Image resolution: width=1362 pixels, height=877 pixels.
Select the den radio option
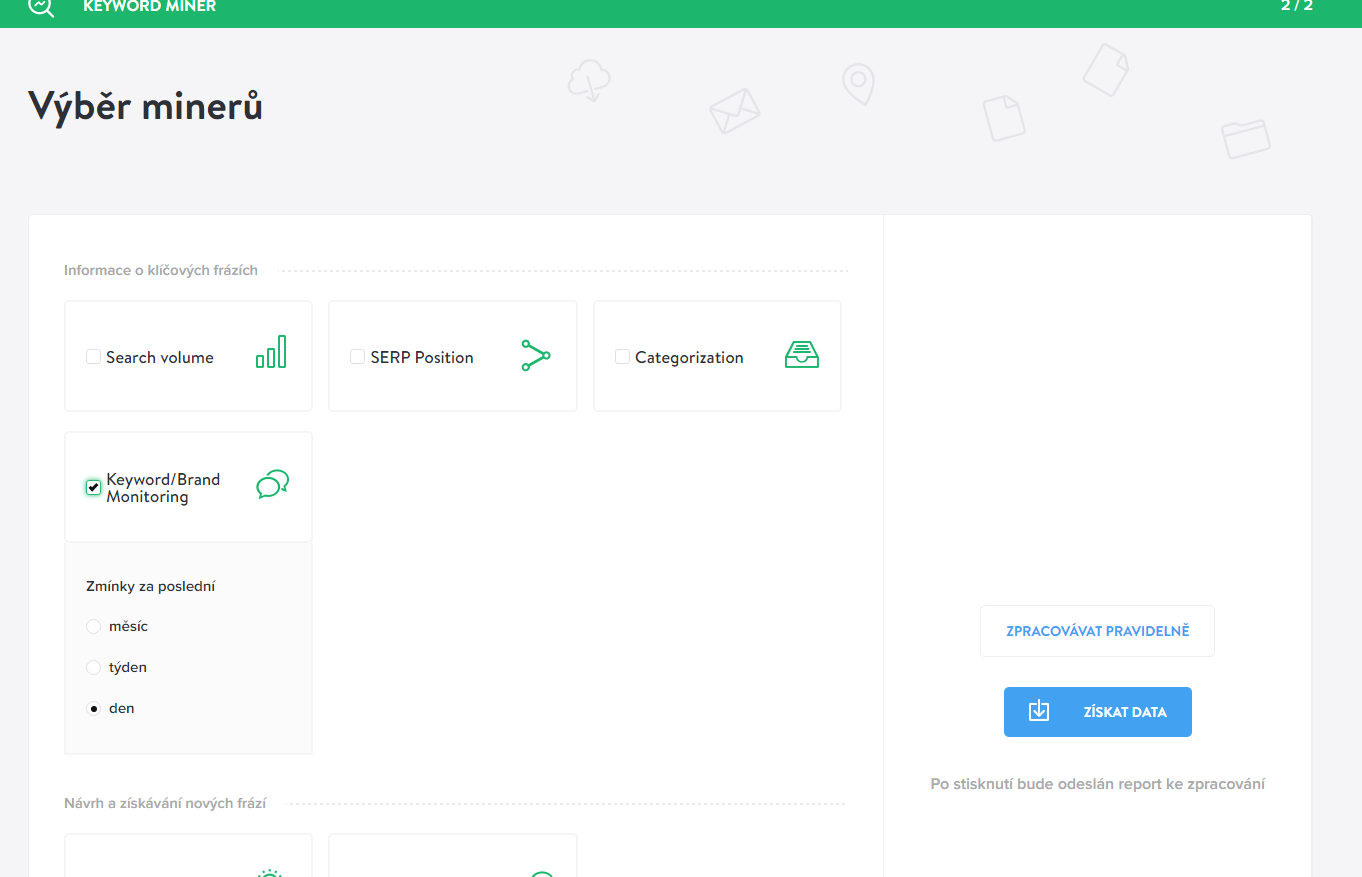tap(93, 708)
